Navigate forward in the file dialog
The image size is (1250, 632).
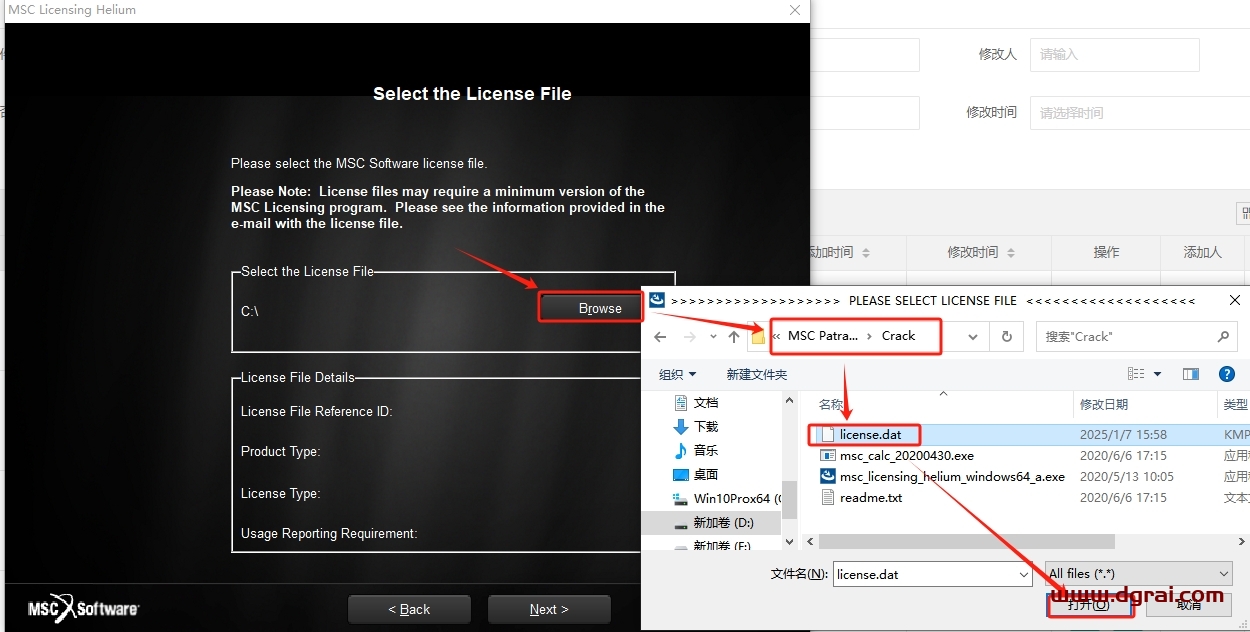pos(689,337)
